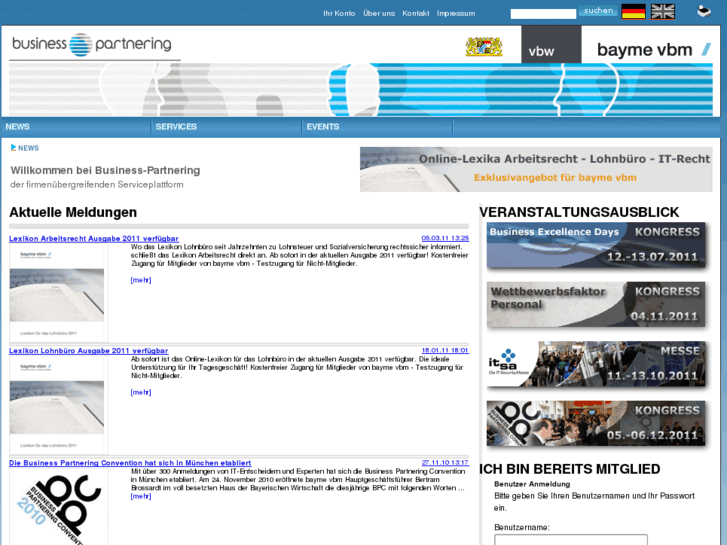Image resolution: width=727 pixels, height=545 pixels.
Task: Open Lexikon Lohnbüro article thumbnail
Action: (58, 405)
